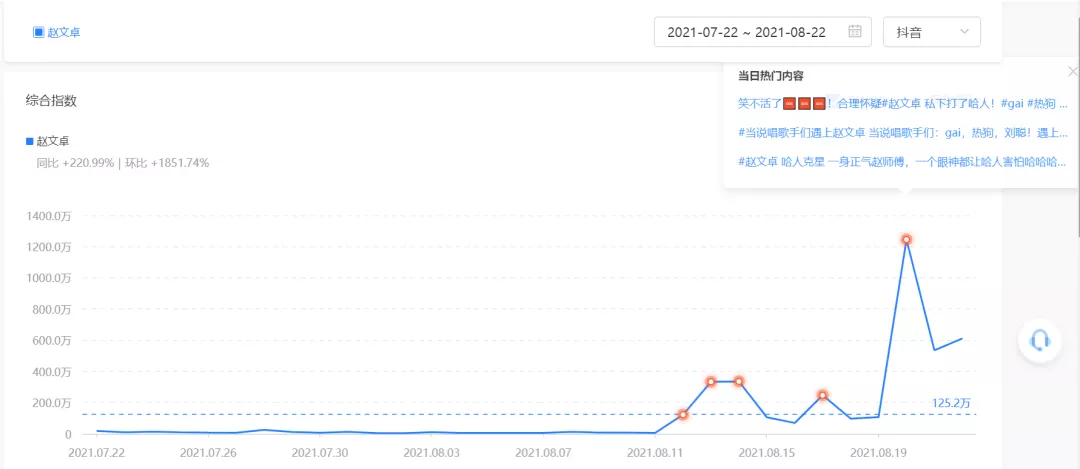Click the first red marker on the average line
The height and width of the screenshot is (469, 1080).
(683, 415)
